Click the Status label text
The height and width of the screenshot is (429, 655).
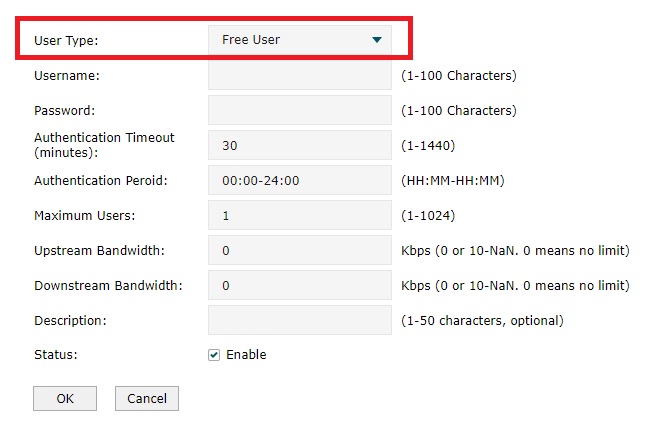pos(54,355)
